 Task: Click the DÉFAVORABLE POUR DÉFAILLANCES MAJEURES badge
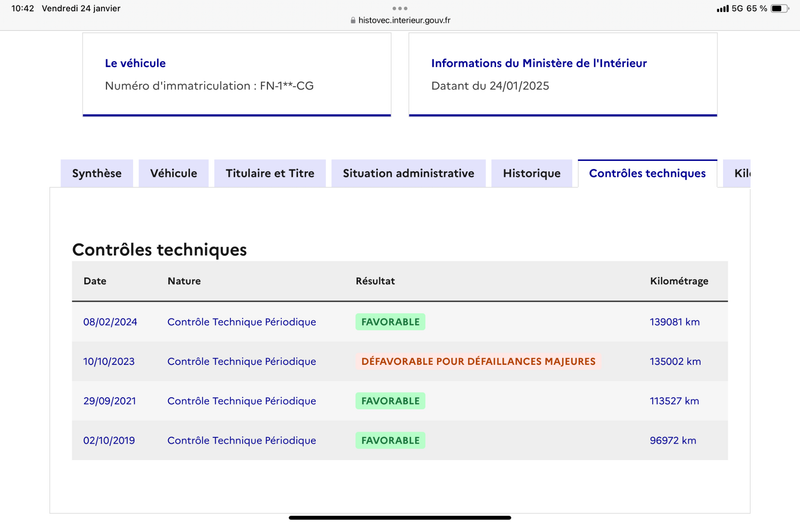point(479,361)
